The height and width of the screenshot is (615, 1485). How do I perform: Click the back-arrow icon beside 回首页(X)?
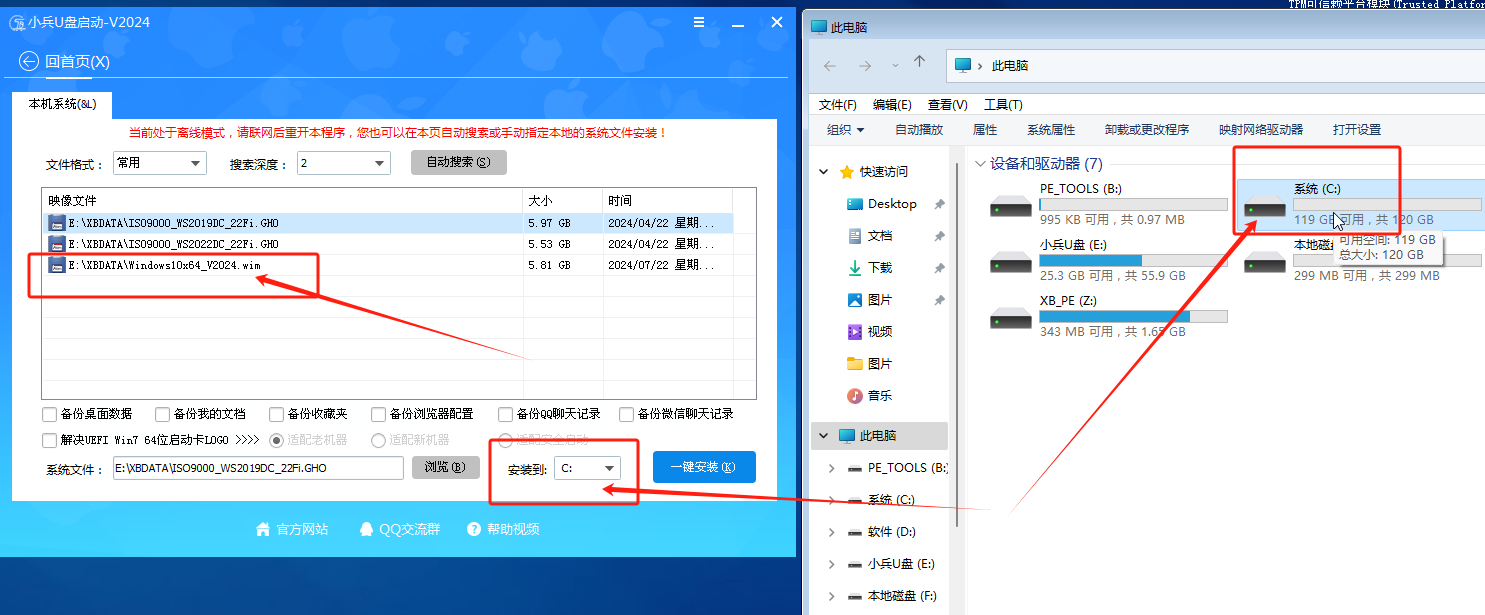[29, 62]
